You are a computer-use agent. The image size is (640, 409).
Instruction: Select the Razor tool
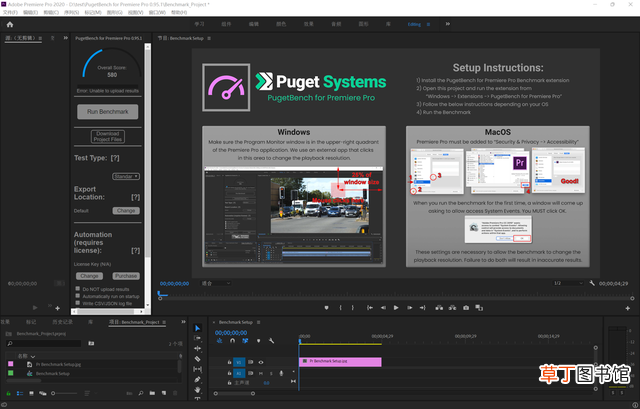coord(198,359)
